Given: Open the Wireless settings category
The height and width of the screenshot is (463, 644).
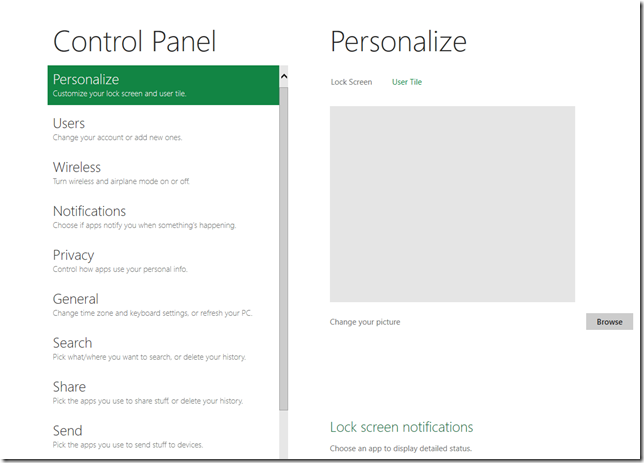Looking at the screenshot, I should click(x=163, y=173).
